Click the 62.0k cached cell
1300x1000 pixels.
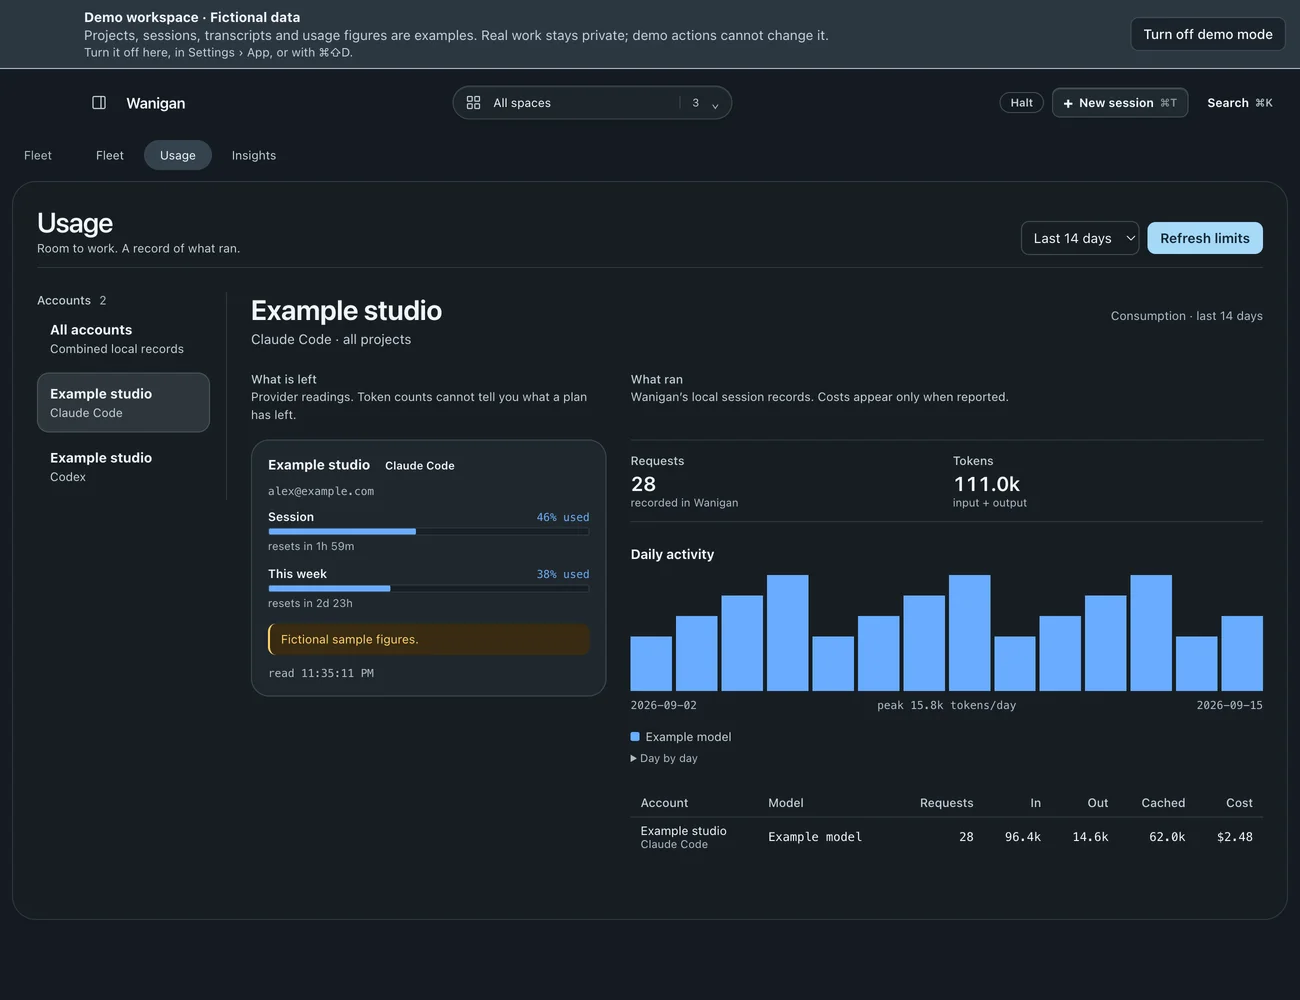click(x=1167, y=837)
